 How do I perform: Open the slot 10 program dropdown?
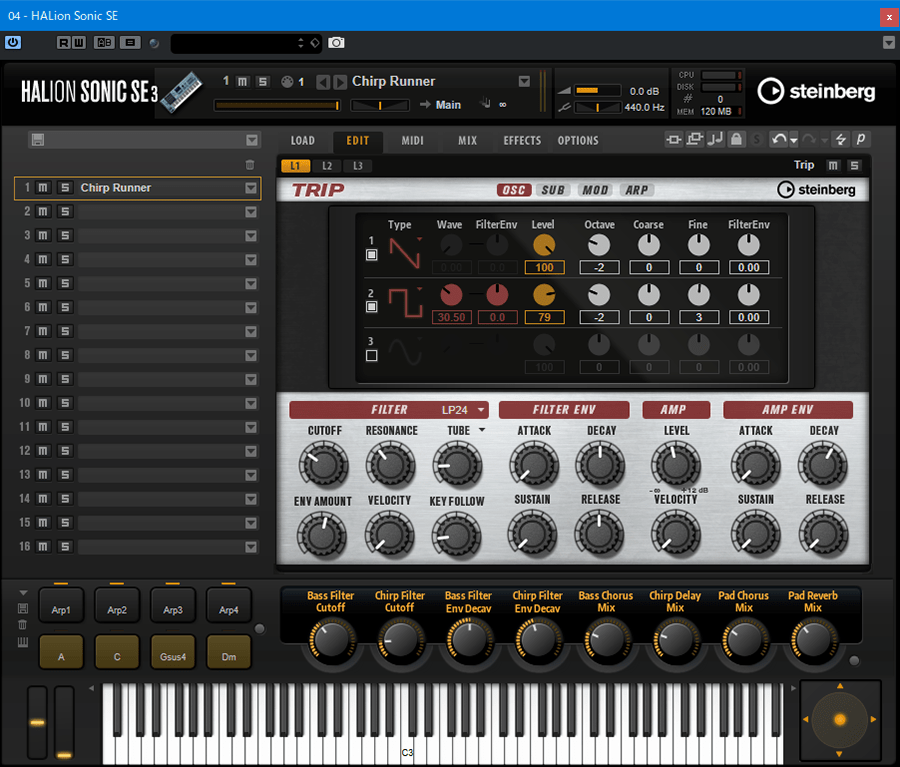pos(251,404)
